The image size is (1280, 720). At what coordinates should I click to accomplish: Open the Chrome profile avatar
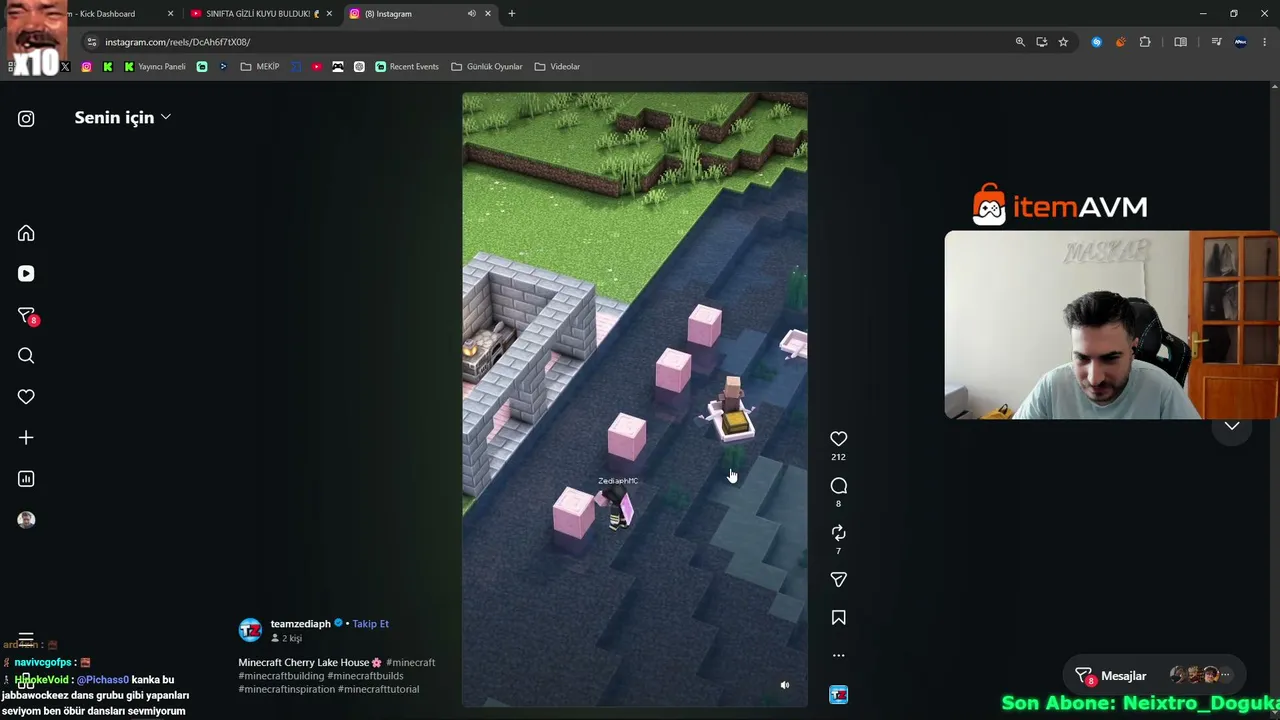pyautogui.click(x=1241, y=42)
